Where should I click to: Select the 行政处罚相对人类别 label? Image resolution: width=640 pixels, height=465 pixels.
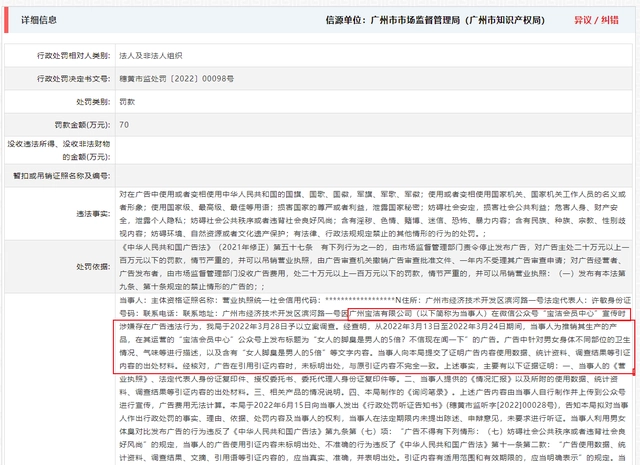[73, 56]
